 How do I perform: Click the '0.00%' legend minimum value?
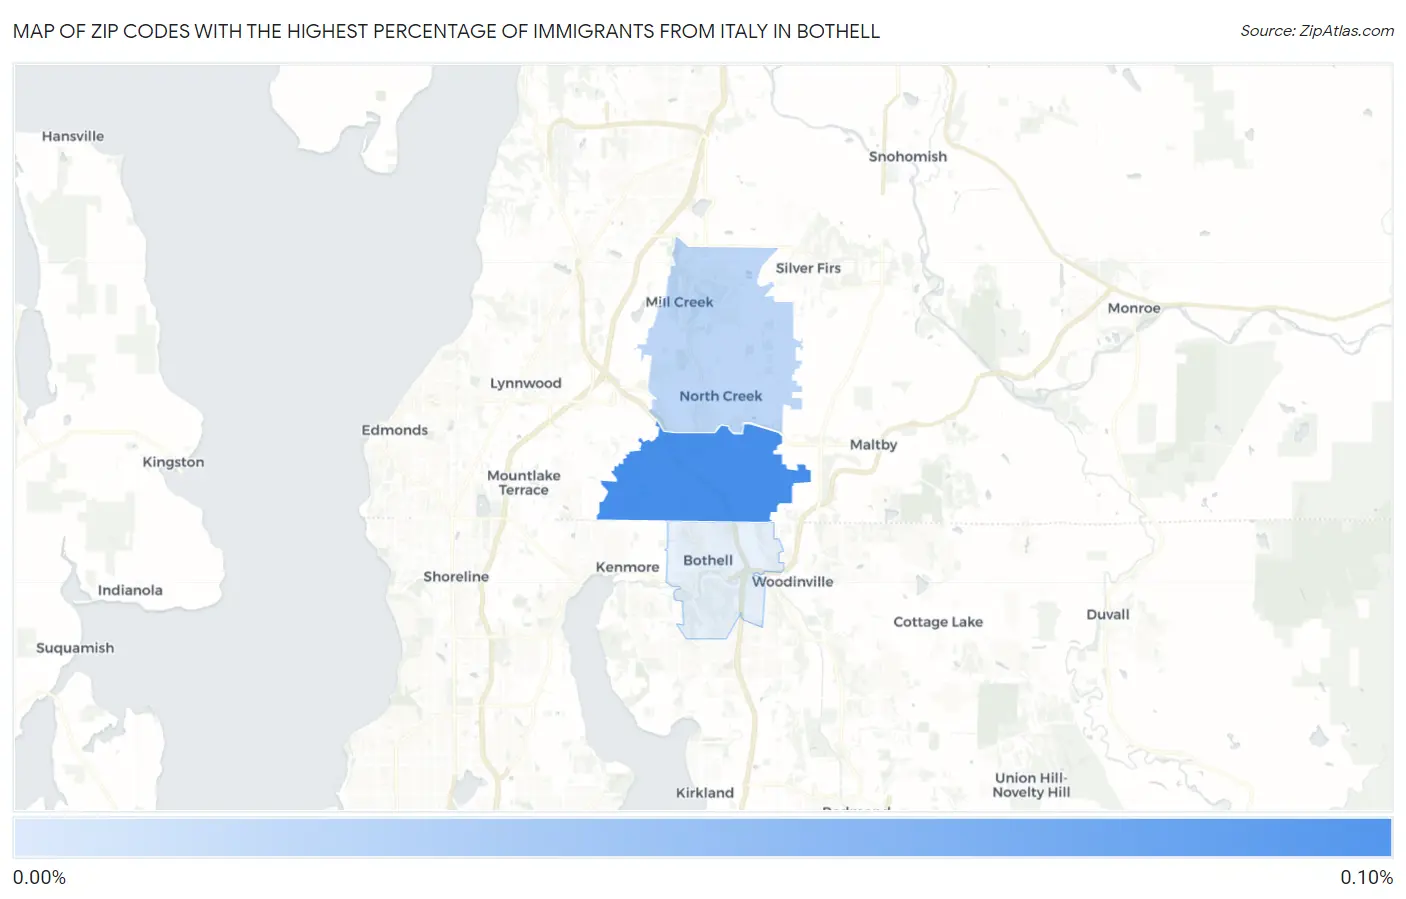(x=39, y=878)
